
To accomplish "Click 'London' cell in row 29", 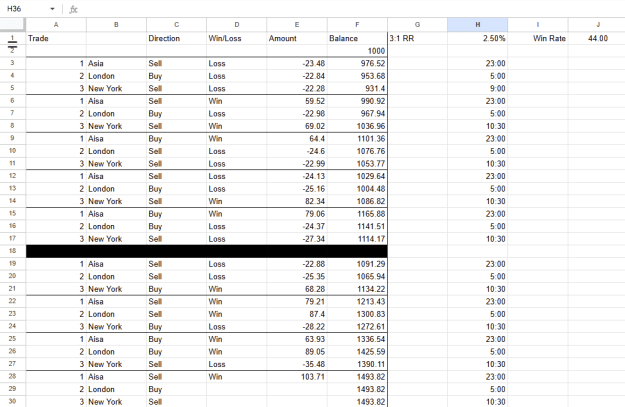I will tap(116, 389).
